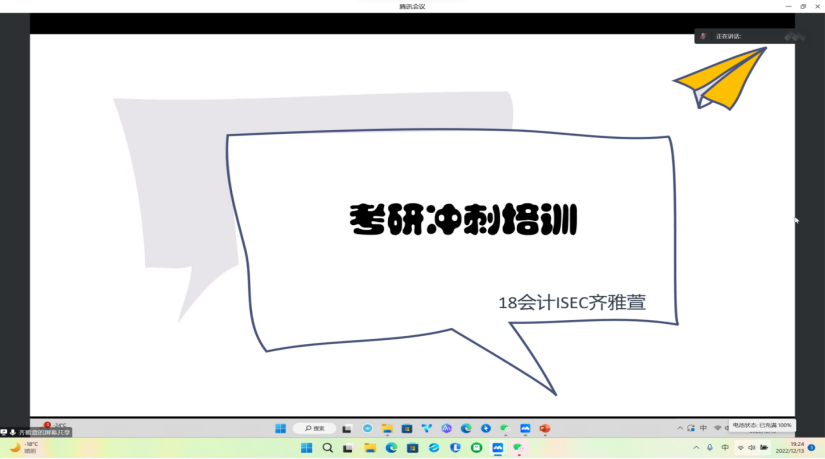Open Task View in the bottommost taskbar
This screenshot has height=459, width=825.
point(348,448)
